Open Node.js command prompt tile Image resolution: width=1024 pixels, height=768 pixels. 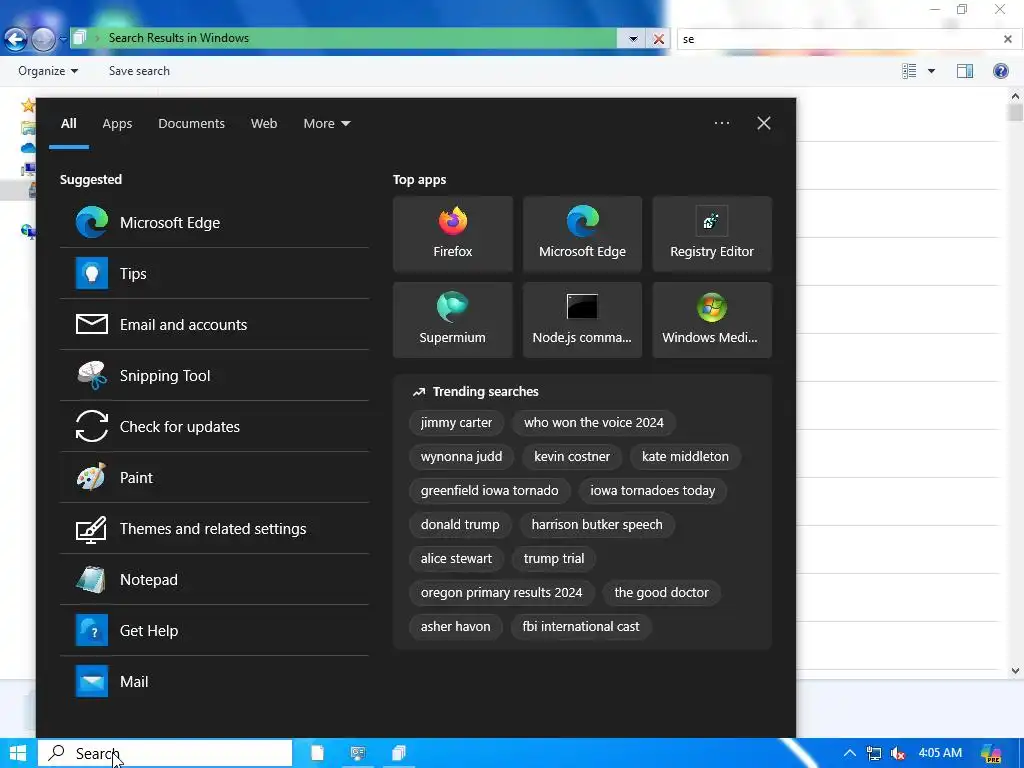click(x=582, y=320)
